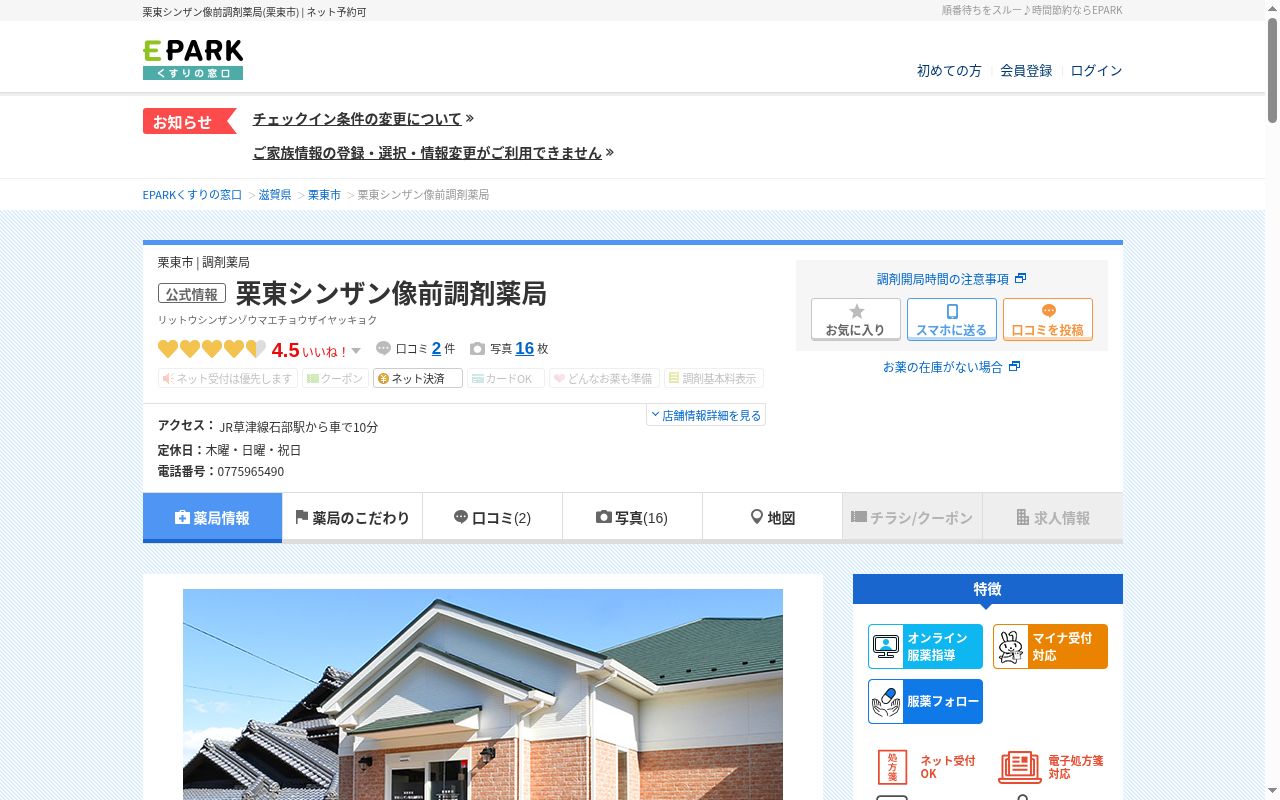Screen dimensions: 1280x800
Task: Open the チラシ/クーポン tab
Action: coord(912,518)
